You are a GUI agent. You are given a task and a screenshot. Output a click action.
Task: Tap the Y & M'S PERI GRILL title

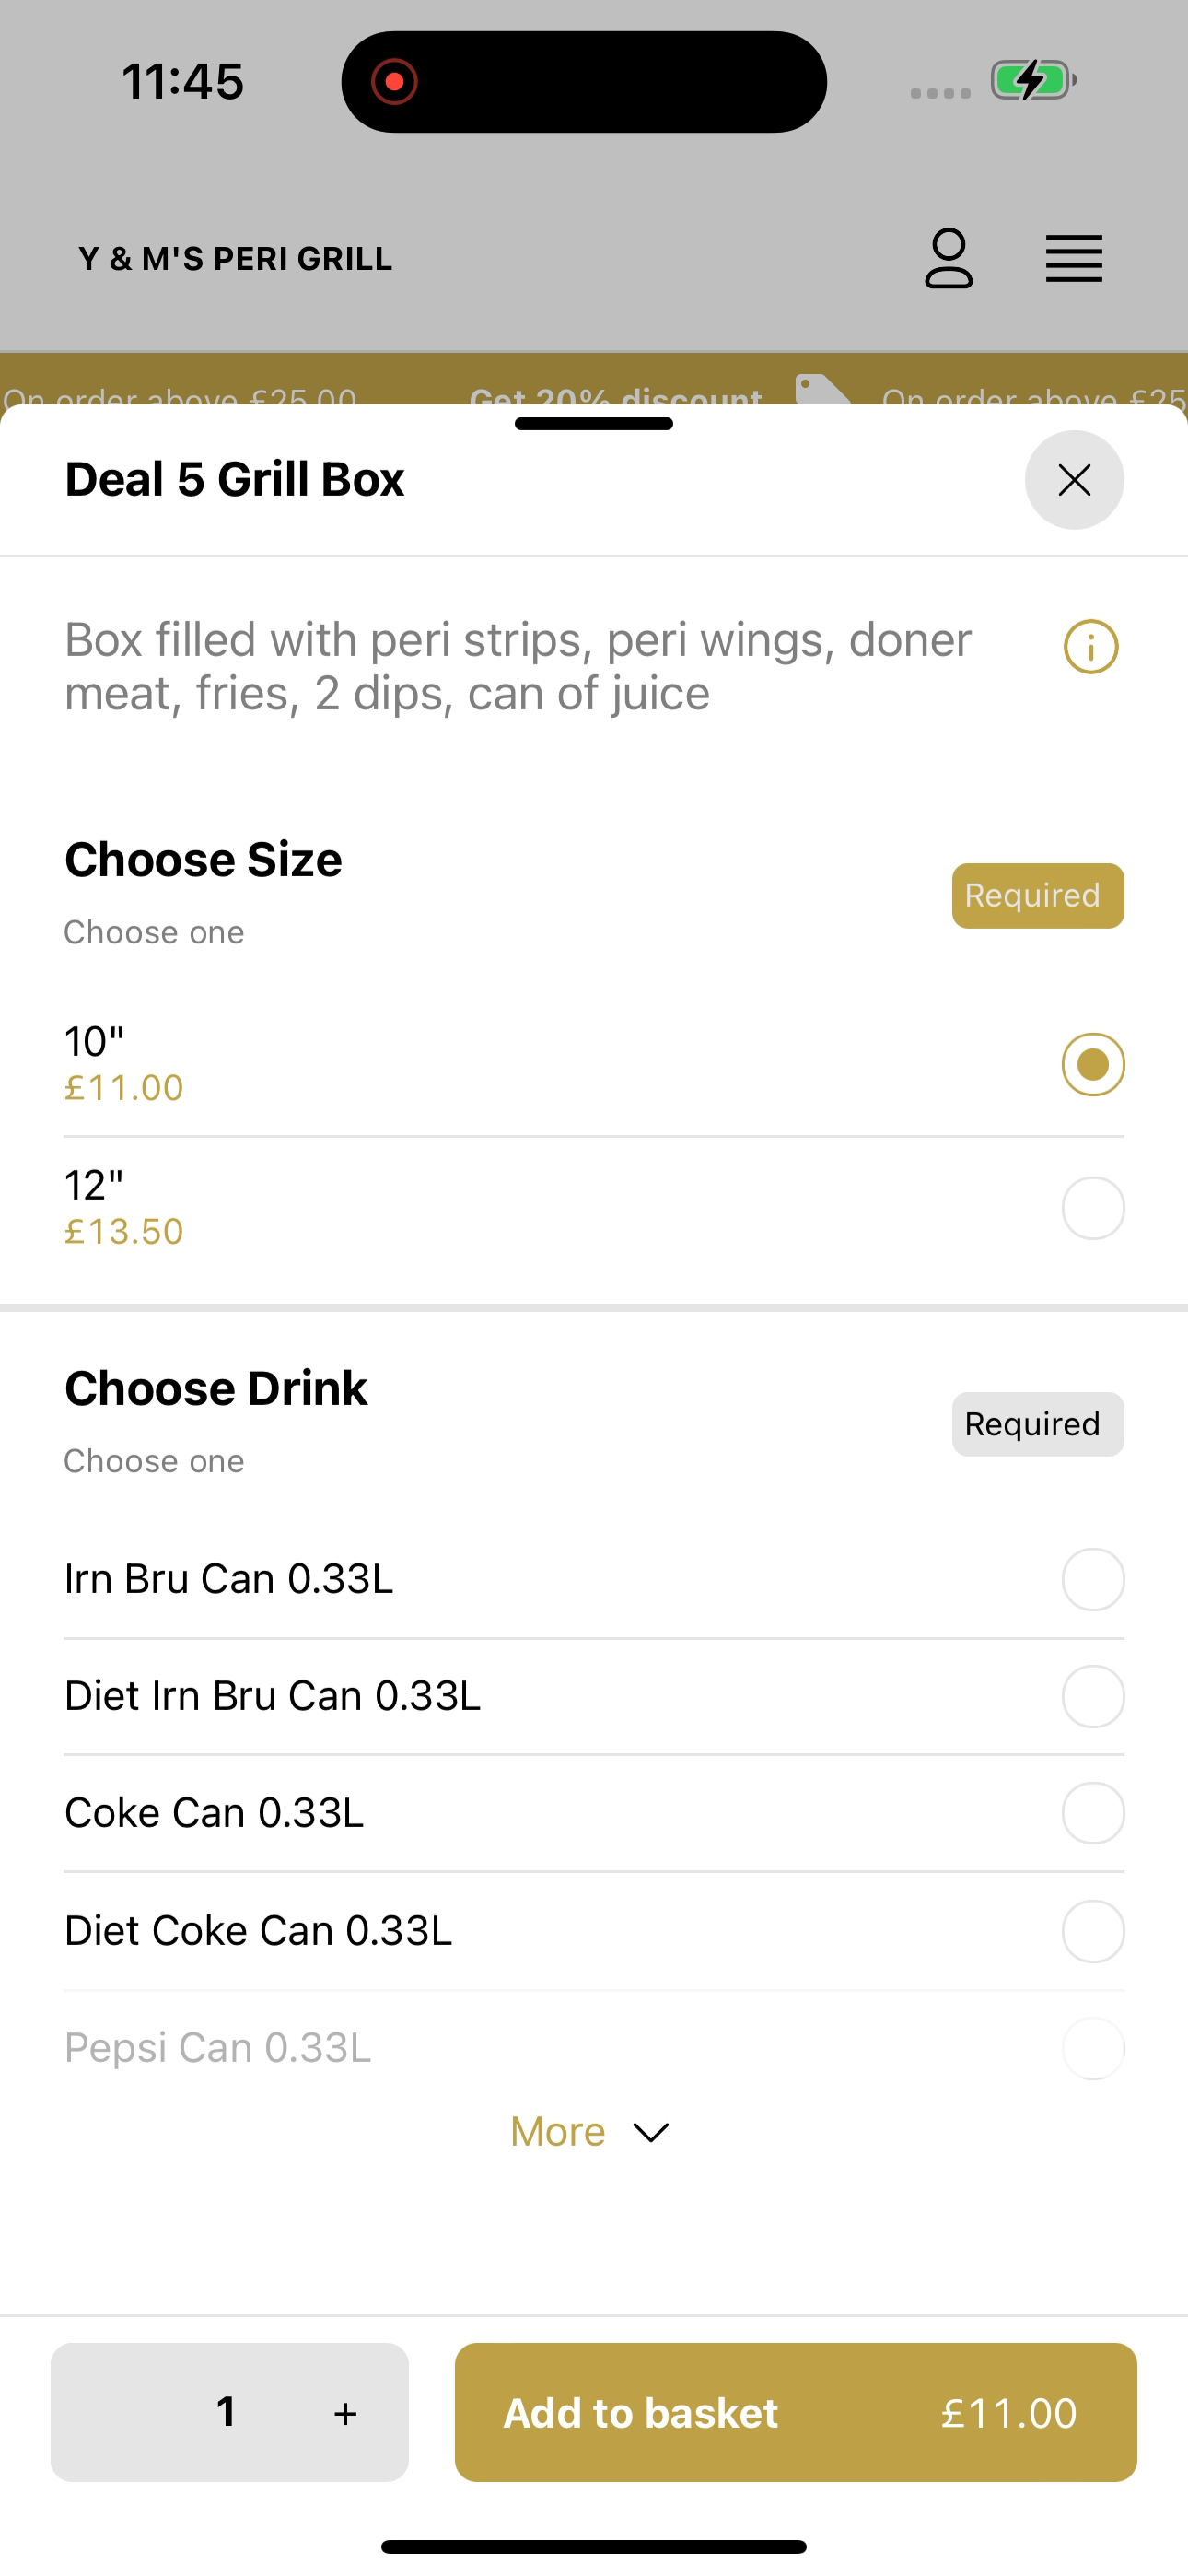pos(236,259)
